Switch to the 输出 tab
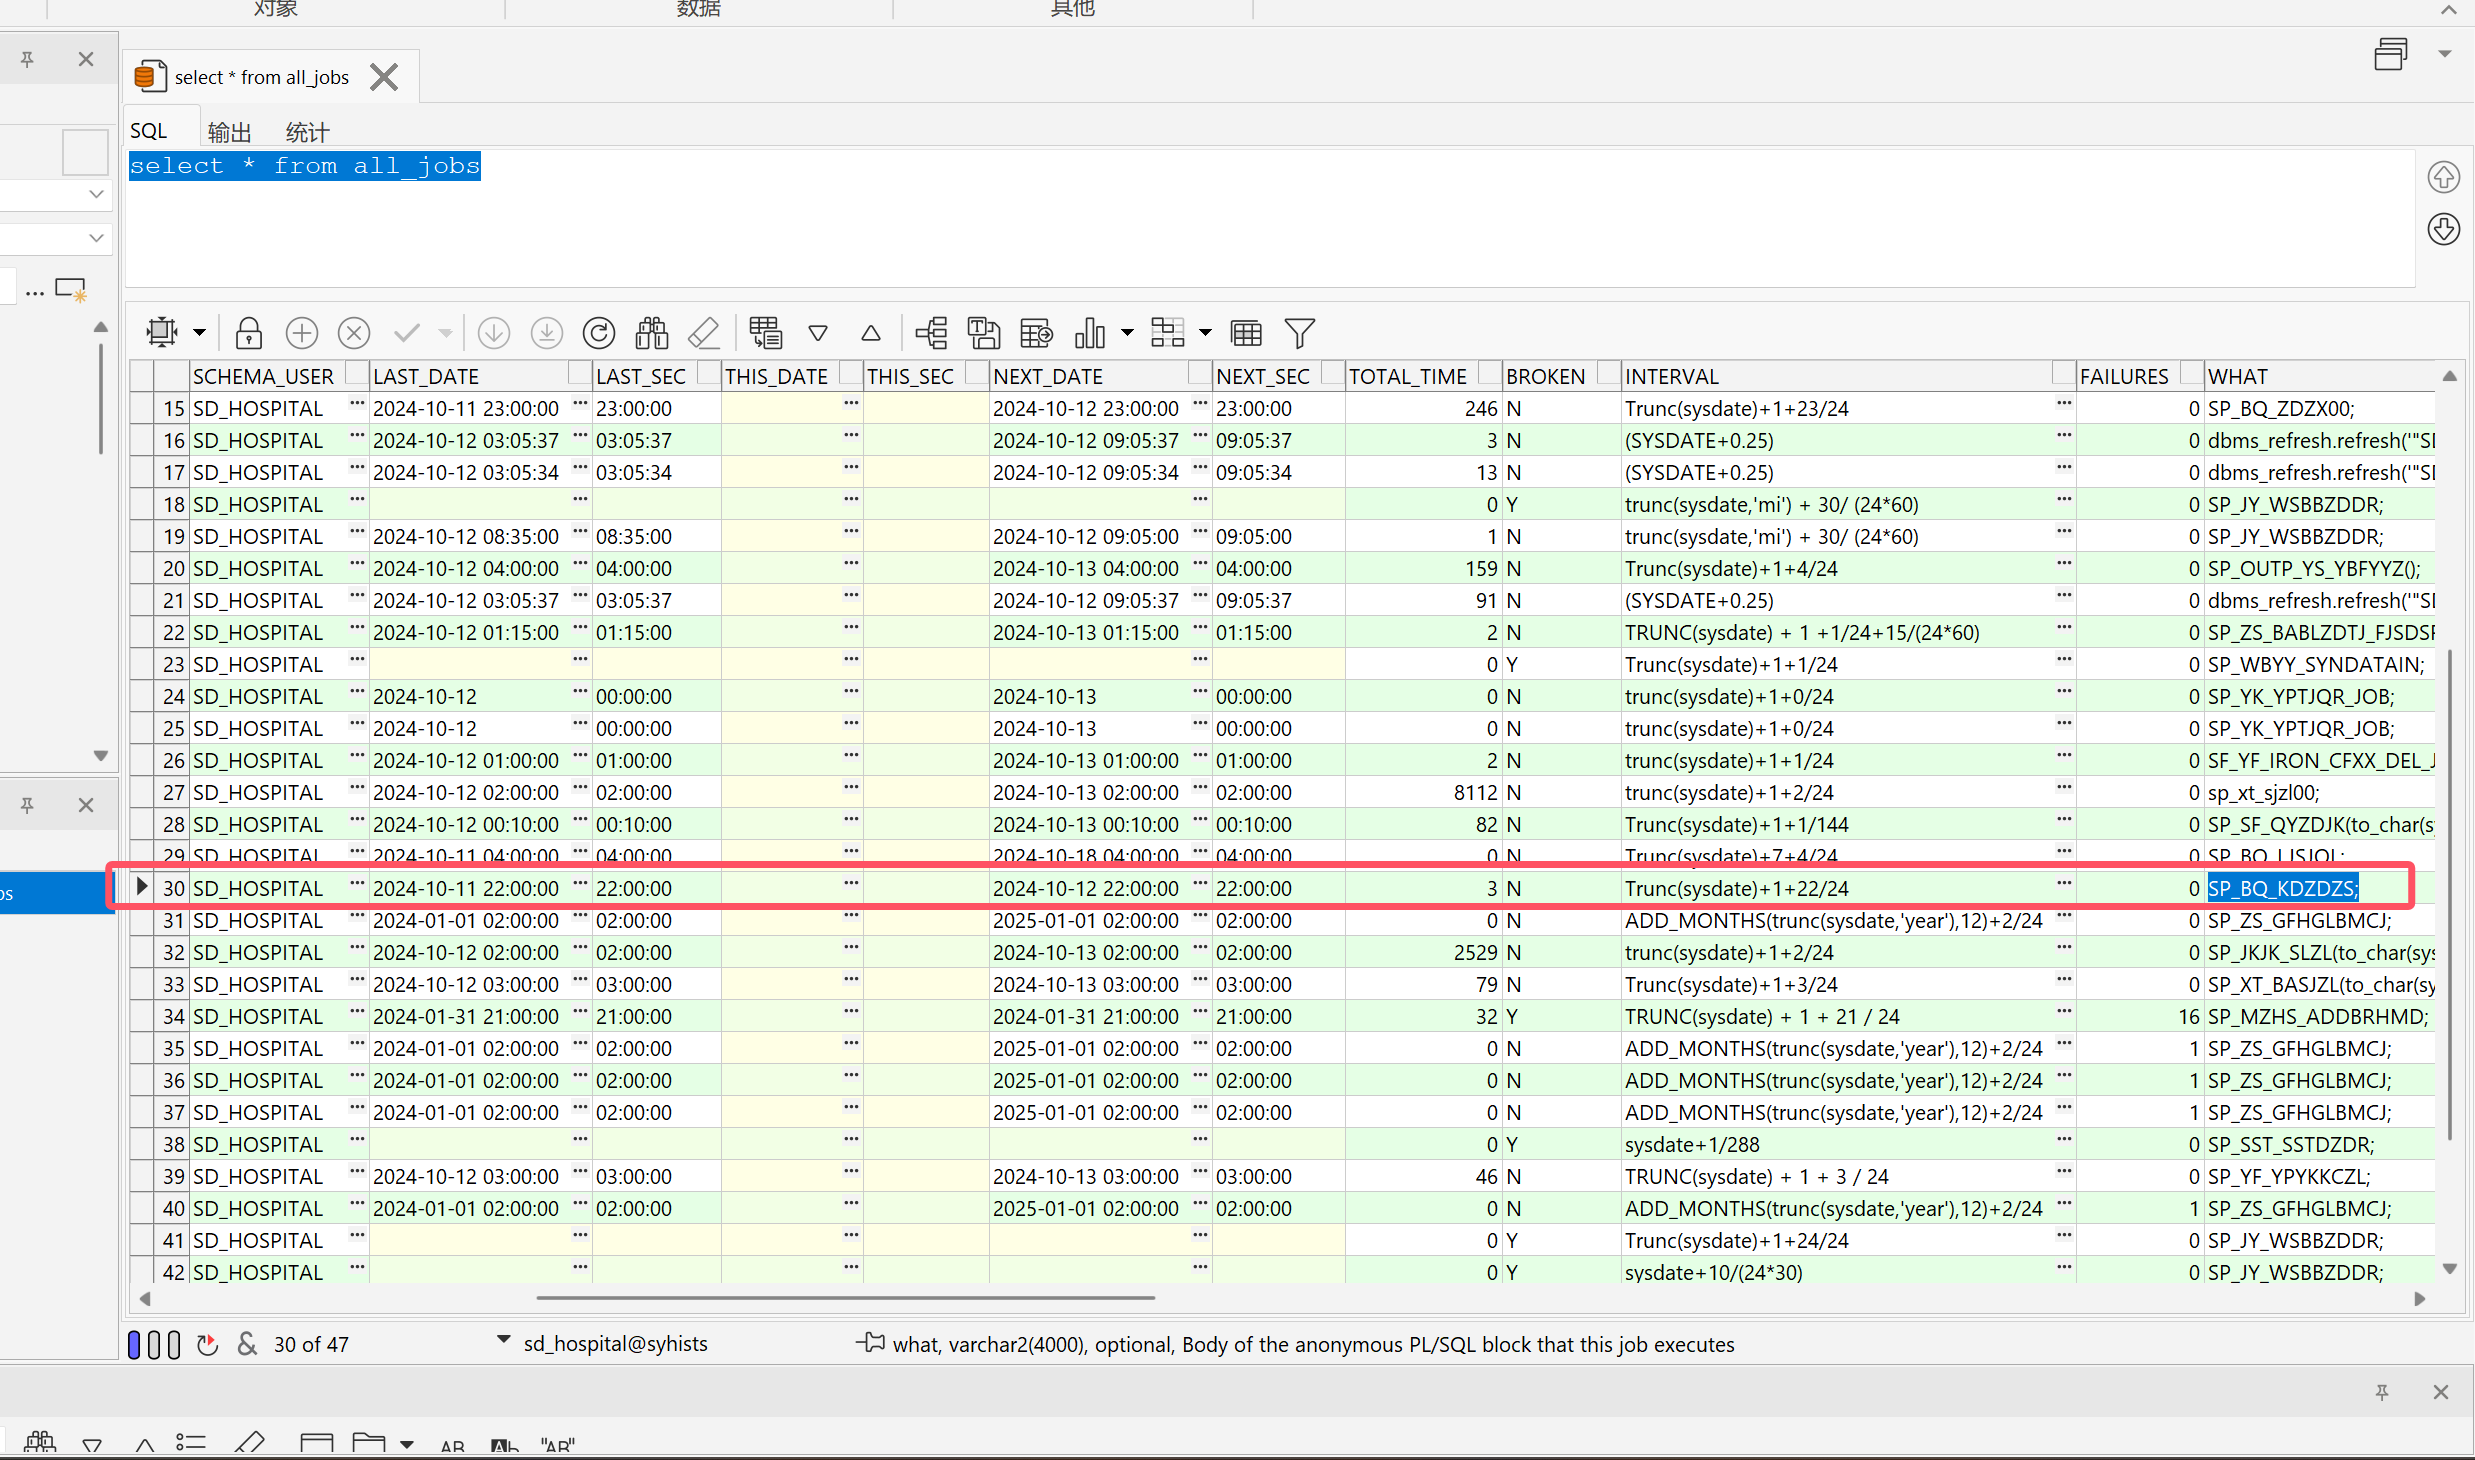This screenshot has height=1460, width=2475. pos(229,132)
